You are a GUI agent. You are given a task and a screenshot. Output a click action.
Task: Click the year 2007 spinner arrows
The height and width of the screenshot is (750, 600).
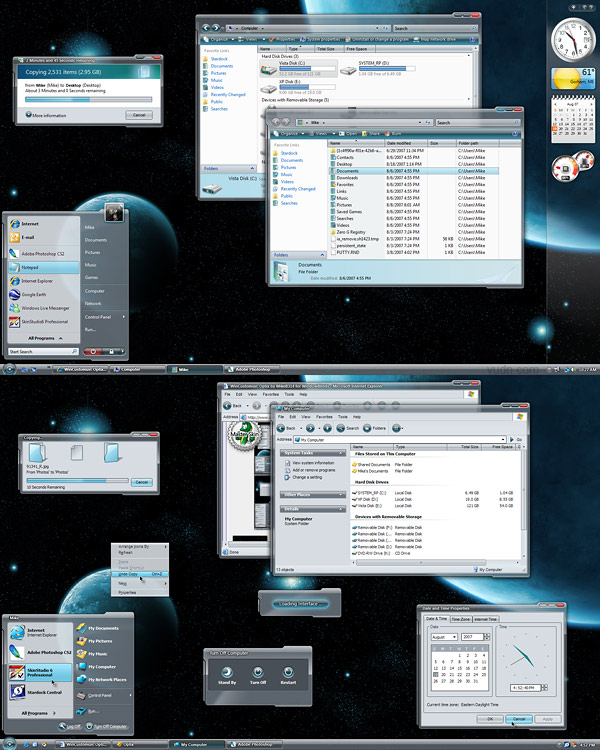(x=487, y=637)
